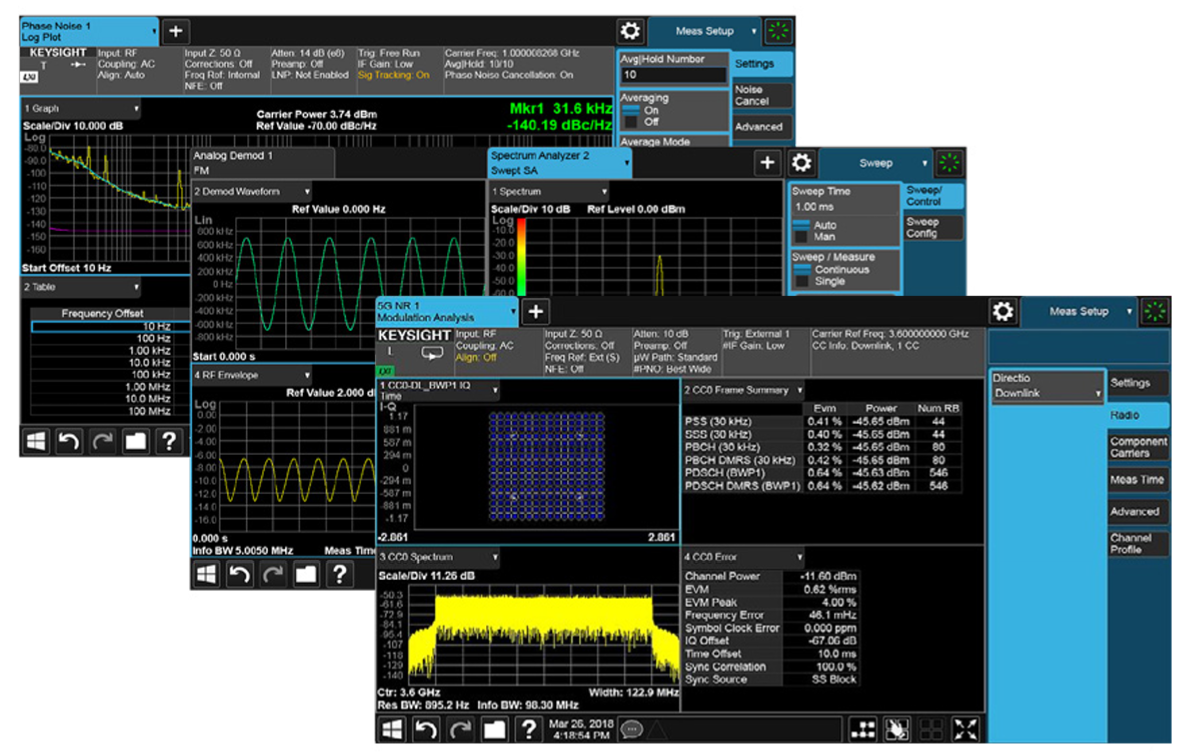
Task: Click green sweep indicator beside Sweep menu
Action: click(949, 162)
